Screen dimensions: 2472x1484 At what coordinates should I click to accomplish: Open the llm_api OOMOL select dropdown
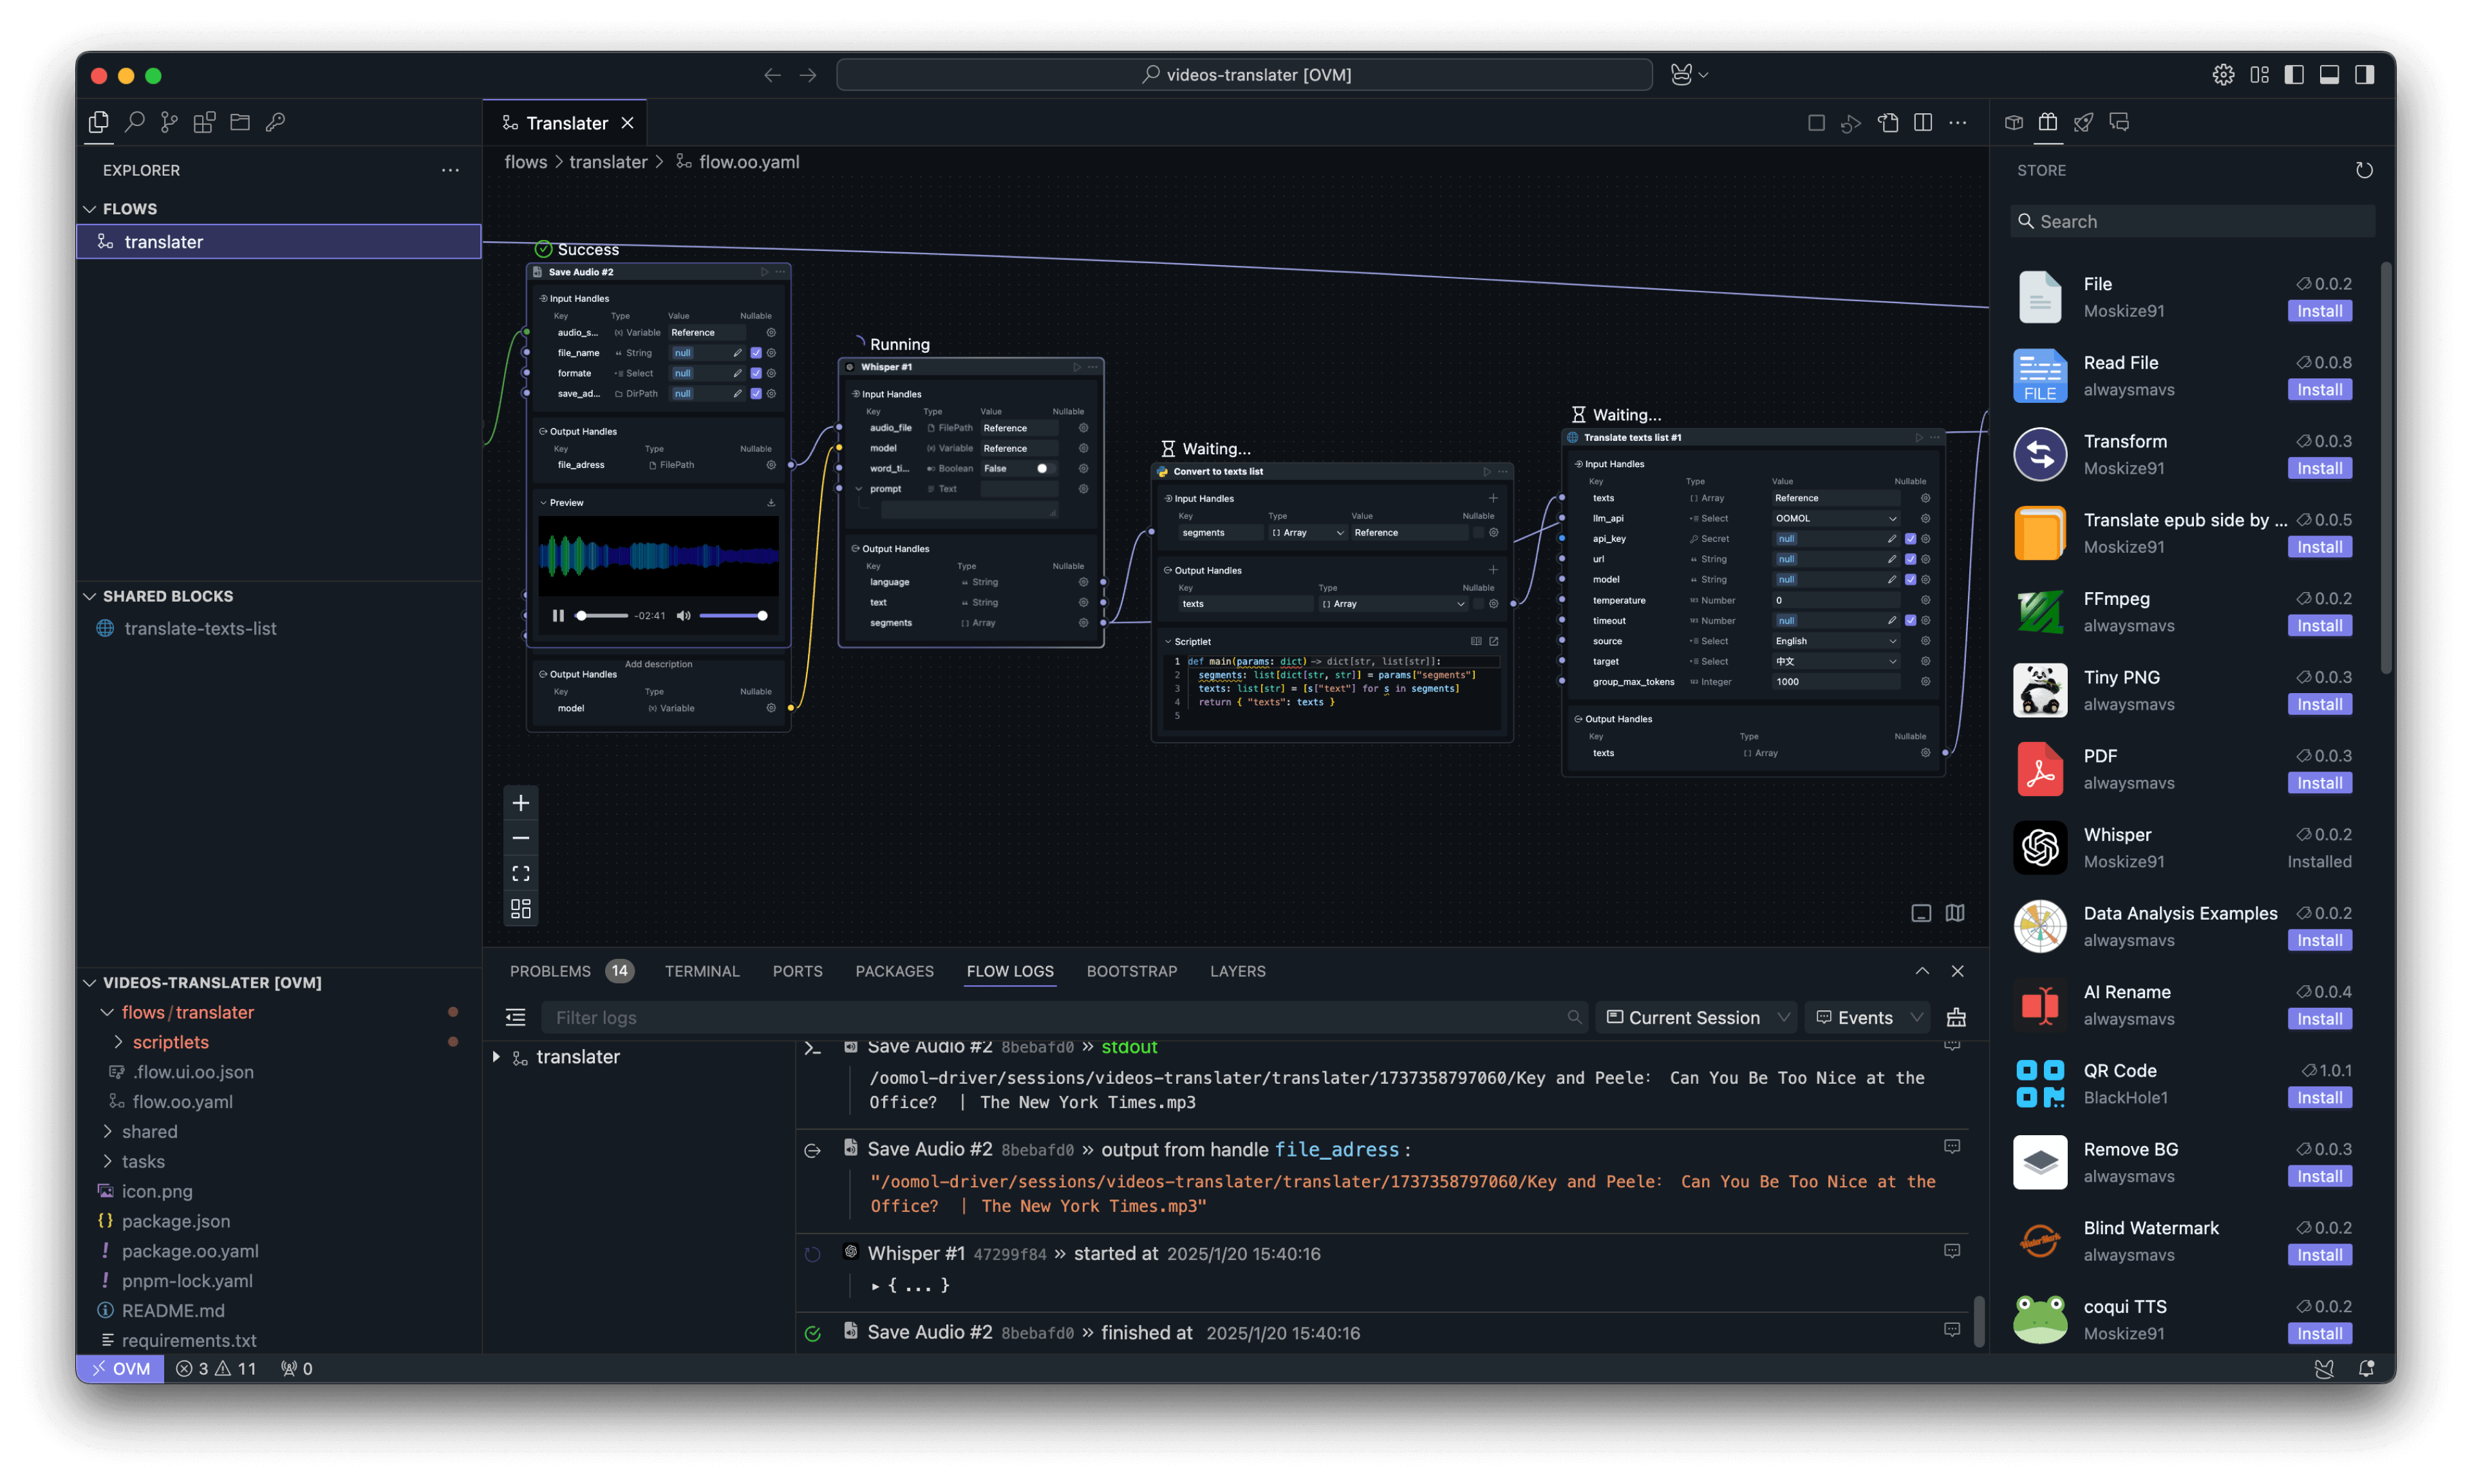coord(1835,518)
